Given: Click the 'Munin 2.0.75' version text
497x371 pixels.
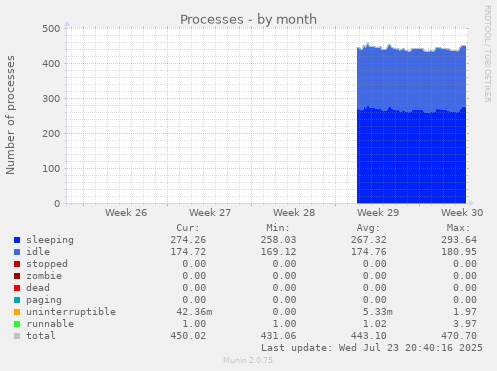Looking at the screenshot, I should (x=248, y=360).
